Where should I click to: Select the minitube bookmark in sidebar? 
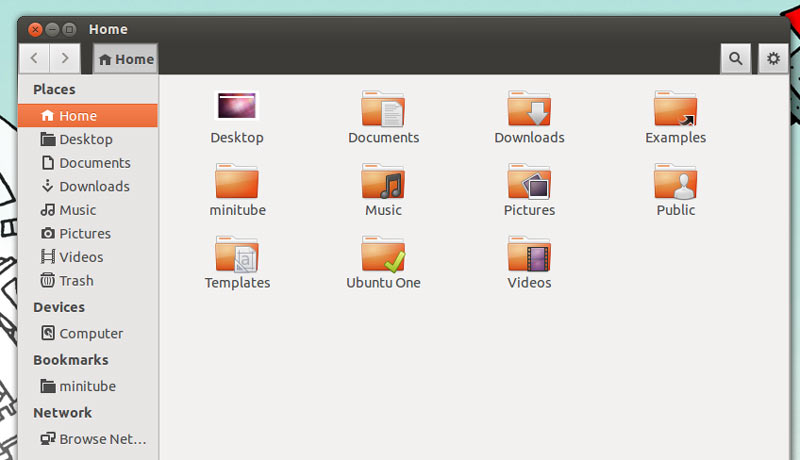(x=87, y=386)
